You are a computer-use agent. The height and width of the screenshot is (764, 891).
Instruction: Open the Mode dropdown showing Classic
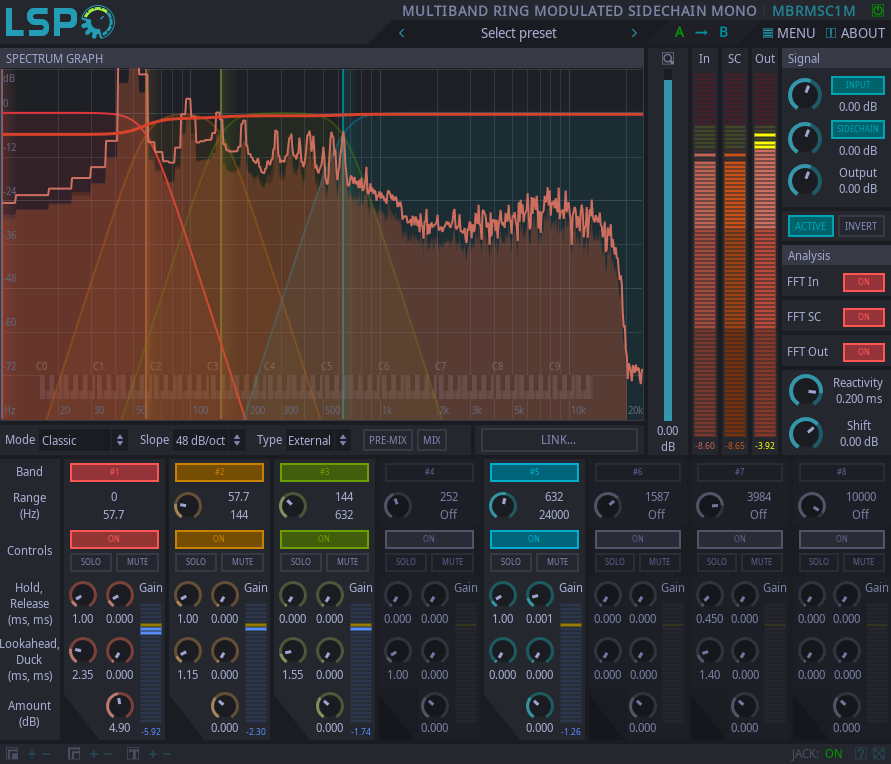(82, 440)
